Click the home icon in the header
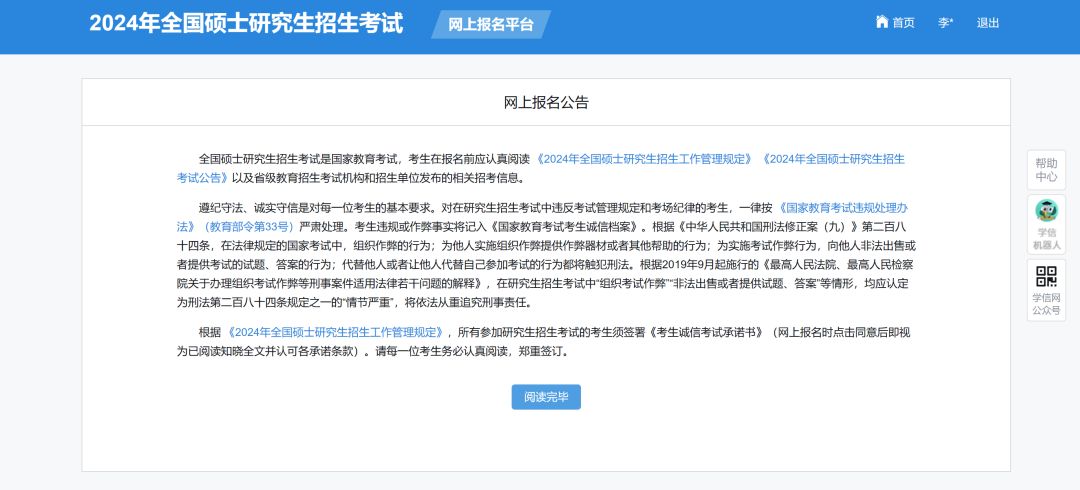The height and width of the screenshot is (490, 1080). click(881, 22)
